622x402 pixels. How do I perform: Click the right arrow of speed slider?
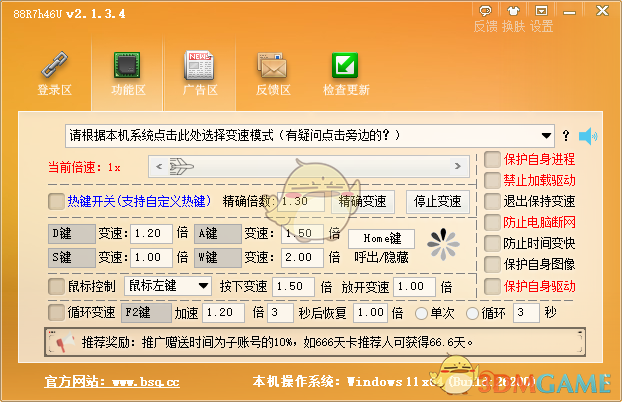[x=457, y=166]
